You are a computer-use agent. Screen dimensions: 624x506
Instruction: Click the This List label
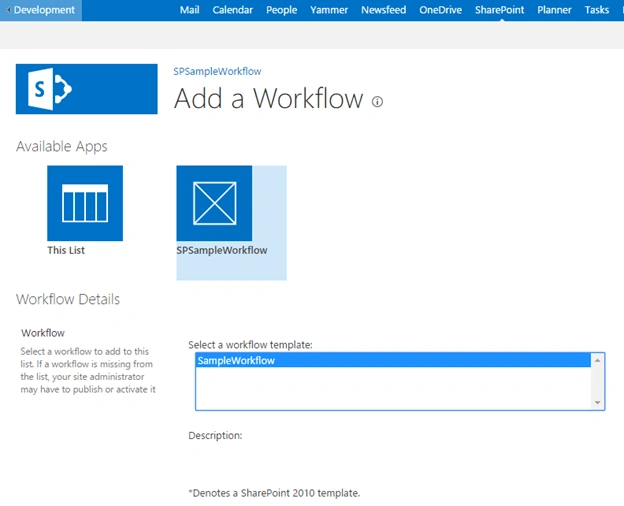pos(66,250)
